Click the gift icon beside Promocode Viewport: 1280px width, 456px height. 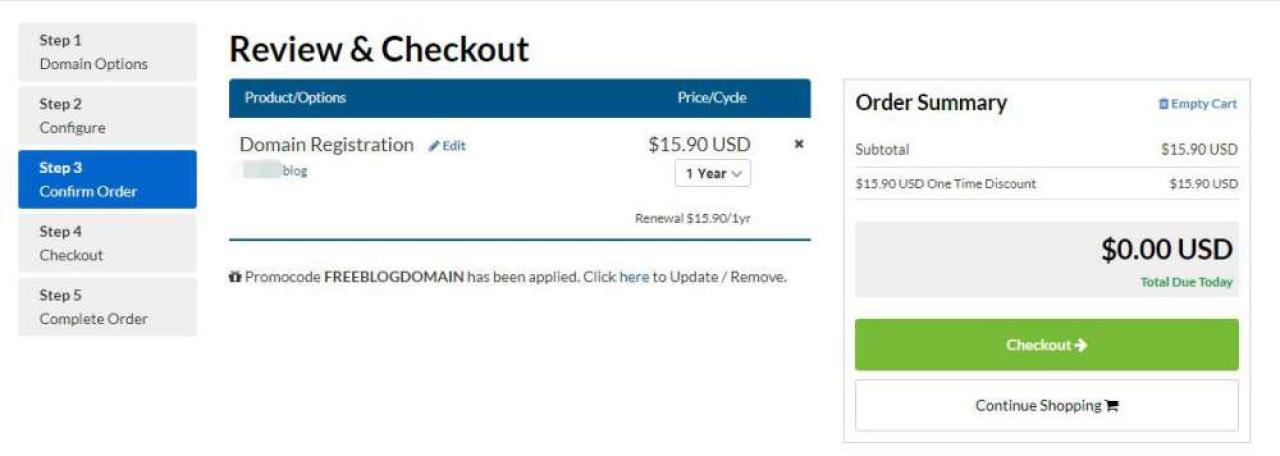(235, 277)
